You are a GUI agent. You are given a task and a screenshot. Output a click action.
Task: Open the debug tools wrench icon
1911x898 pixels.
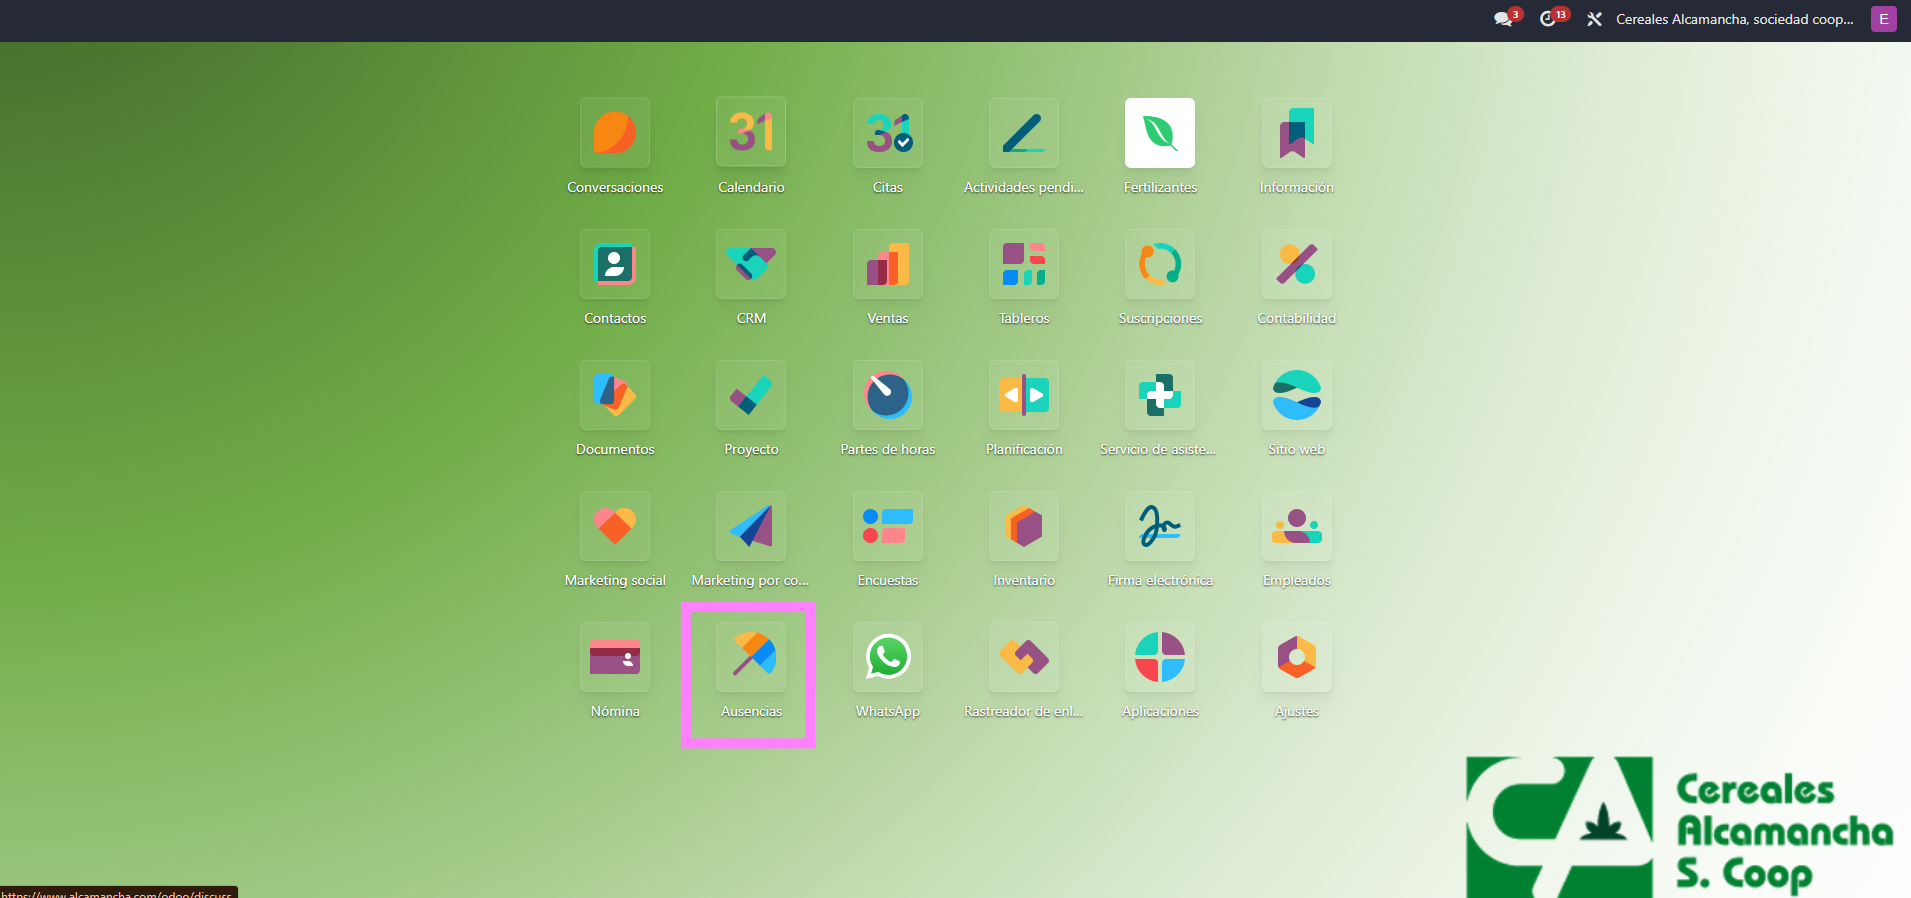1594,19
